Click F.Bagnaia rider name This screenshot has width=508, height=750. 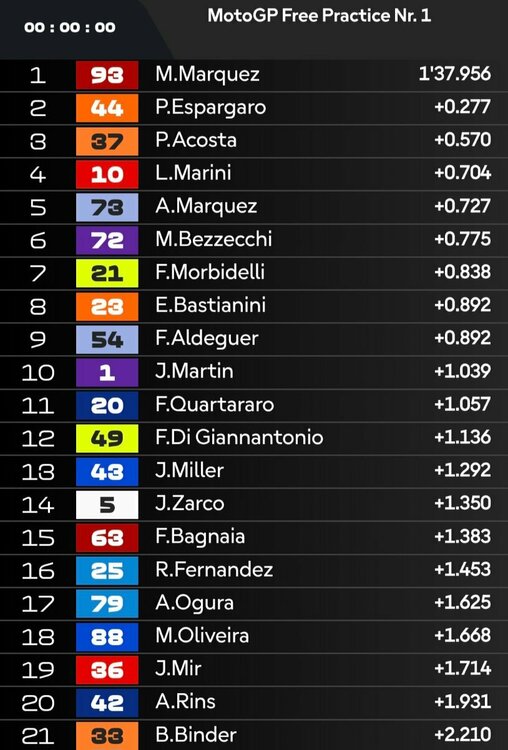tap(200, 537)
